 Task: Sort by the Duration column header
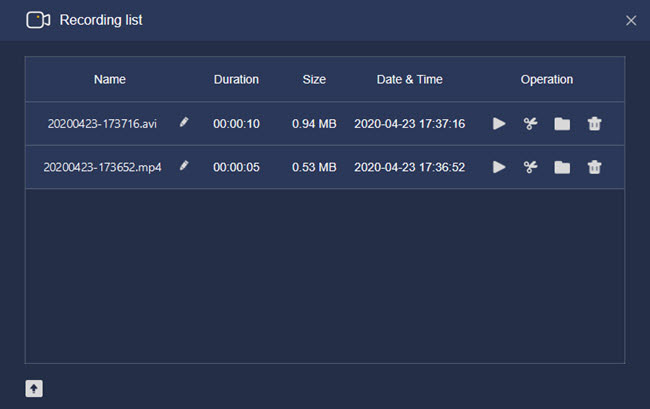click(x=236, y=79)
